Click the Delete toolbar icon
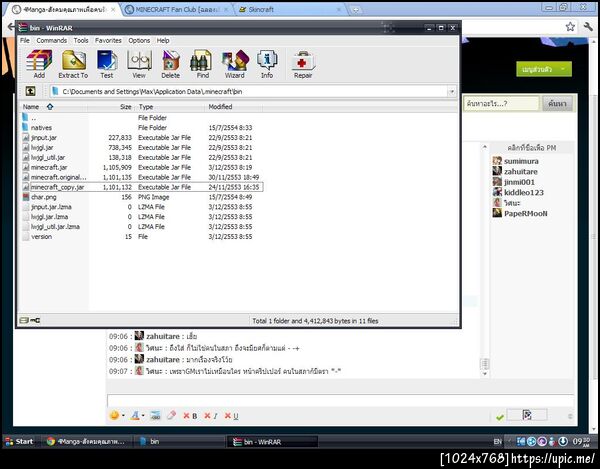Image resolution: width=600 pixels, height=469 pixels. pyautogui.click(x=171, y=64)
